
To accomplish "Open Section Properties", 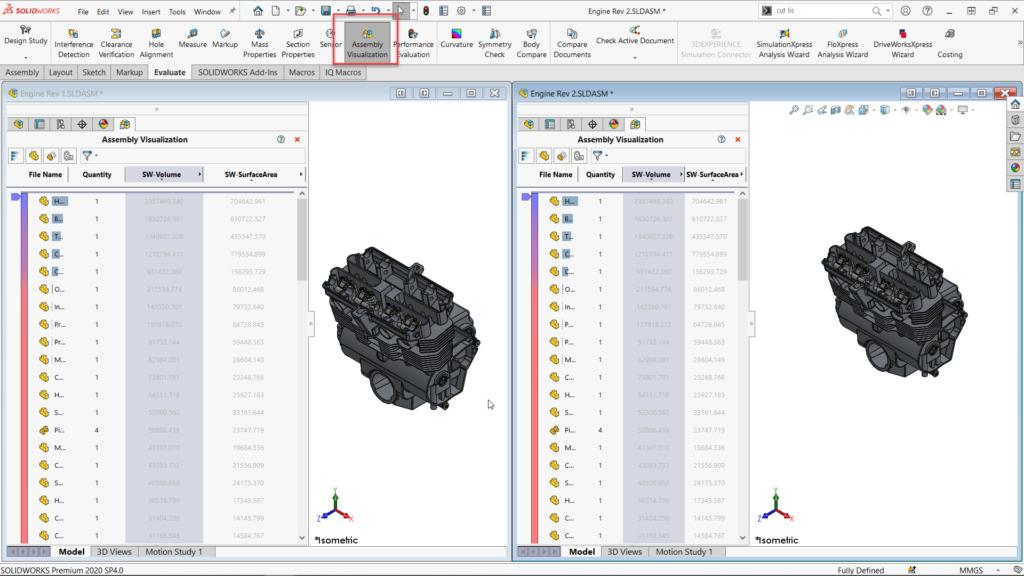I will click(298, 44).
